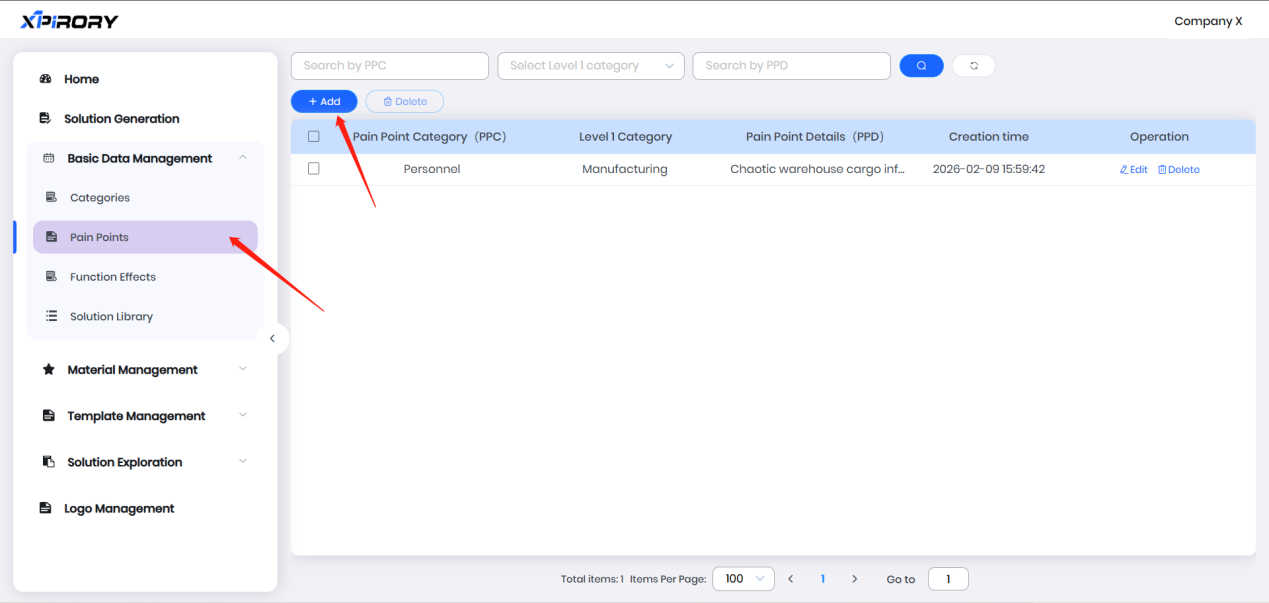
Task: Open the Solution Library menu item
Action: pos(111,317)
